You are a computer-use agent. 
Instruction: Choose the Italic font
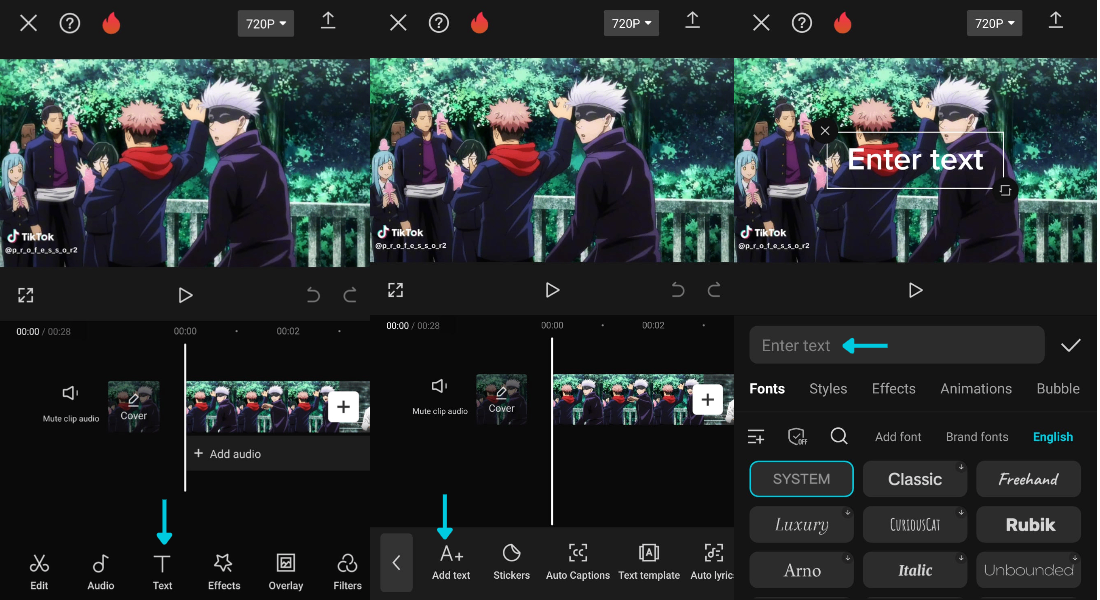point(915,570)
